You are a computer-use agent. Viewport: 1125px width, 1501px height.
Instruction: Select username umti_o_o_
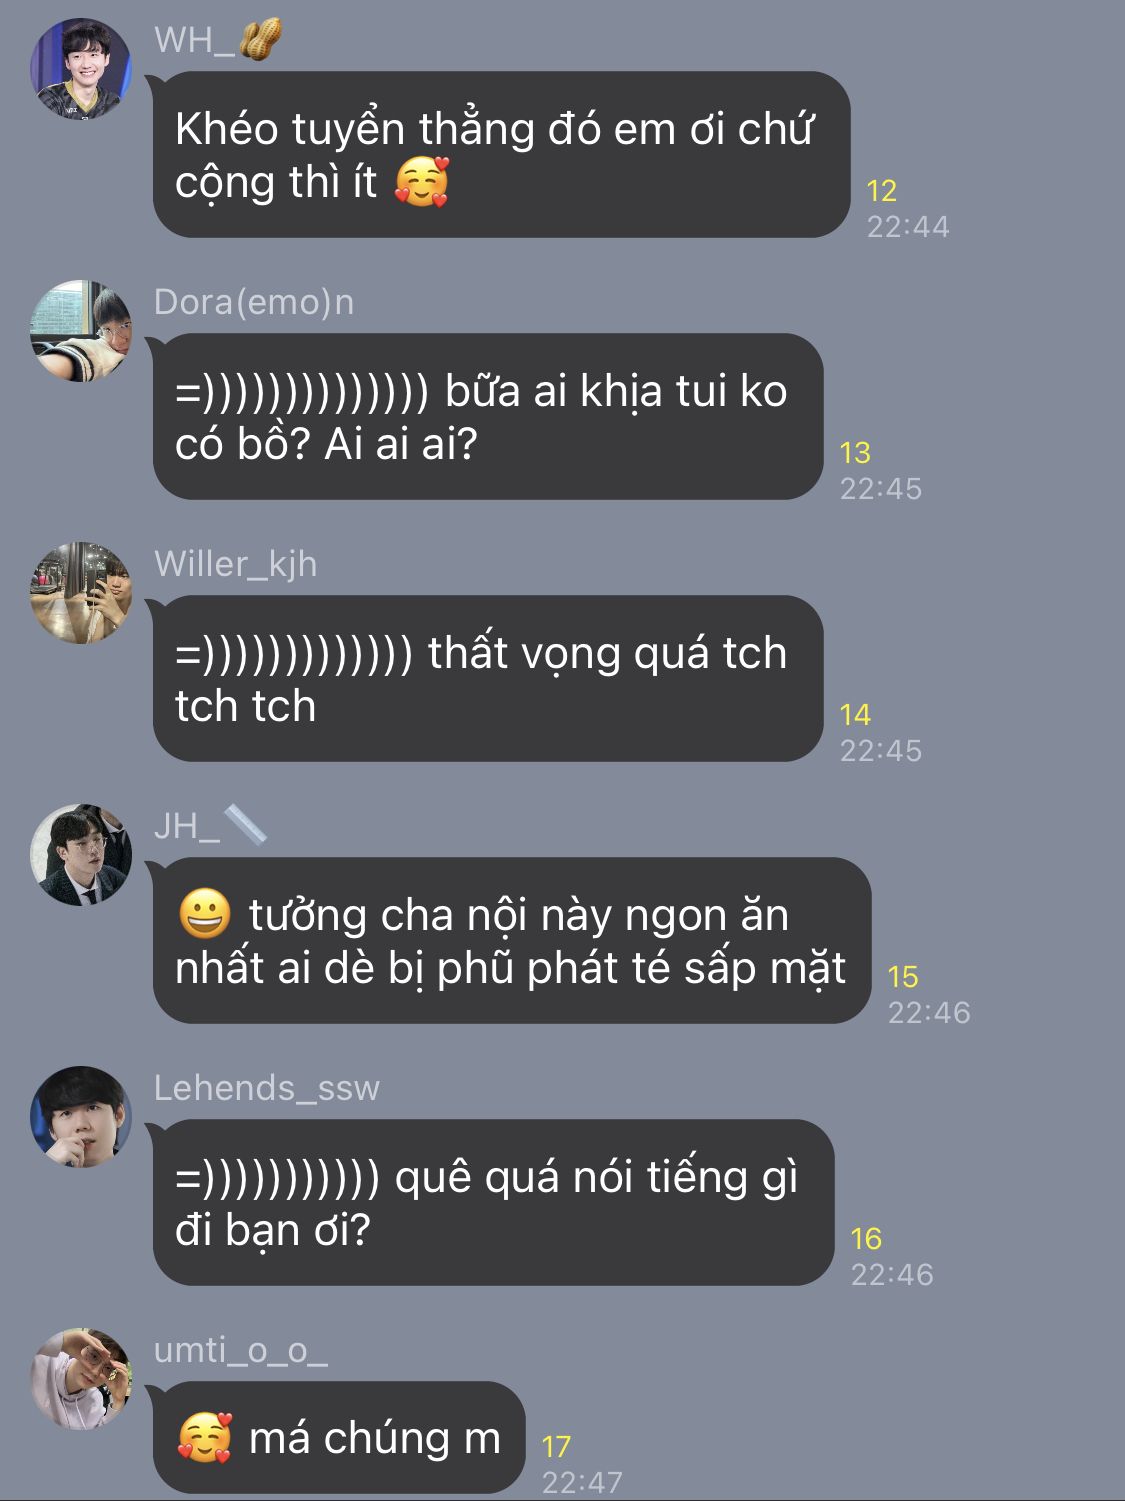(x=241, y=1351)
